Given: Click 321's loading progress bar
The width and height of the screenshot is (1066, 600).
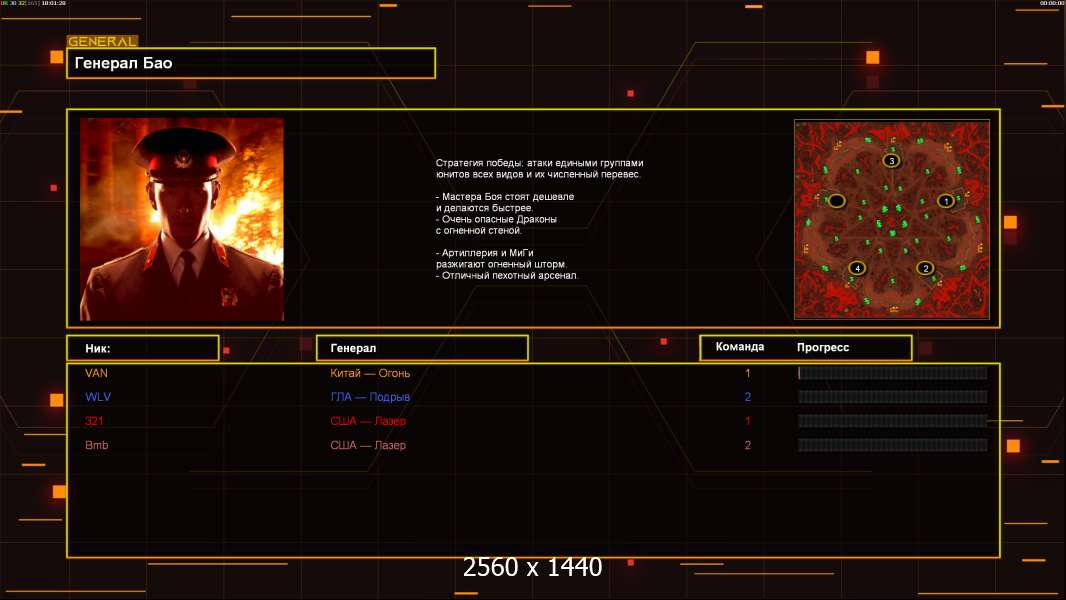Looking at the screenshot, I should (x=893, y=421).
